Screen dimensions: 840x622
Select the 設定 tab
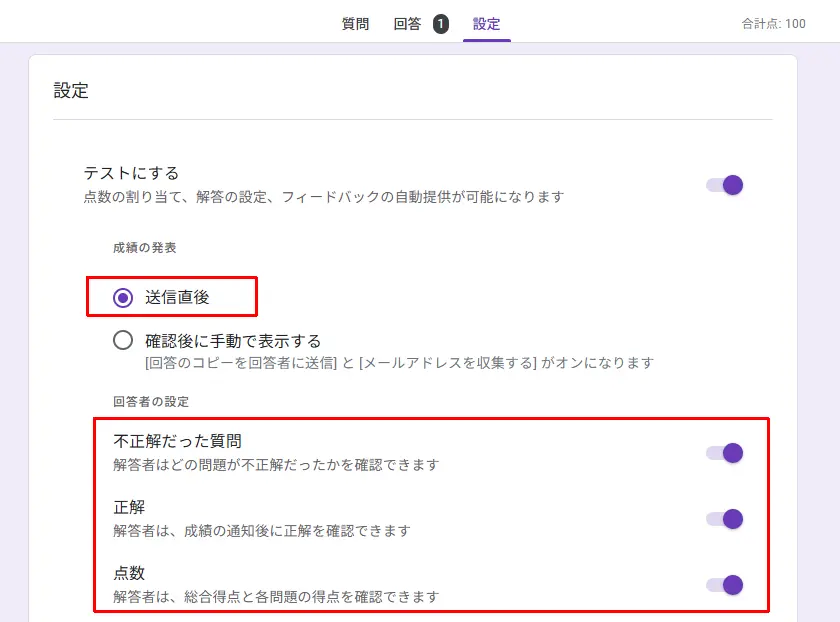point(486,24)
